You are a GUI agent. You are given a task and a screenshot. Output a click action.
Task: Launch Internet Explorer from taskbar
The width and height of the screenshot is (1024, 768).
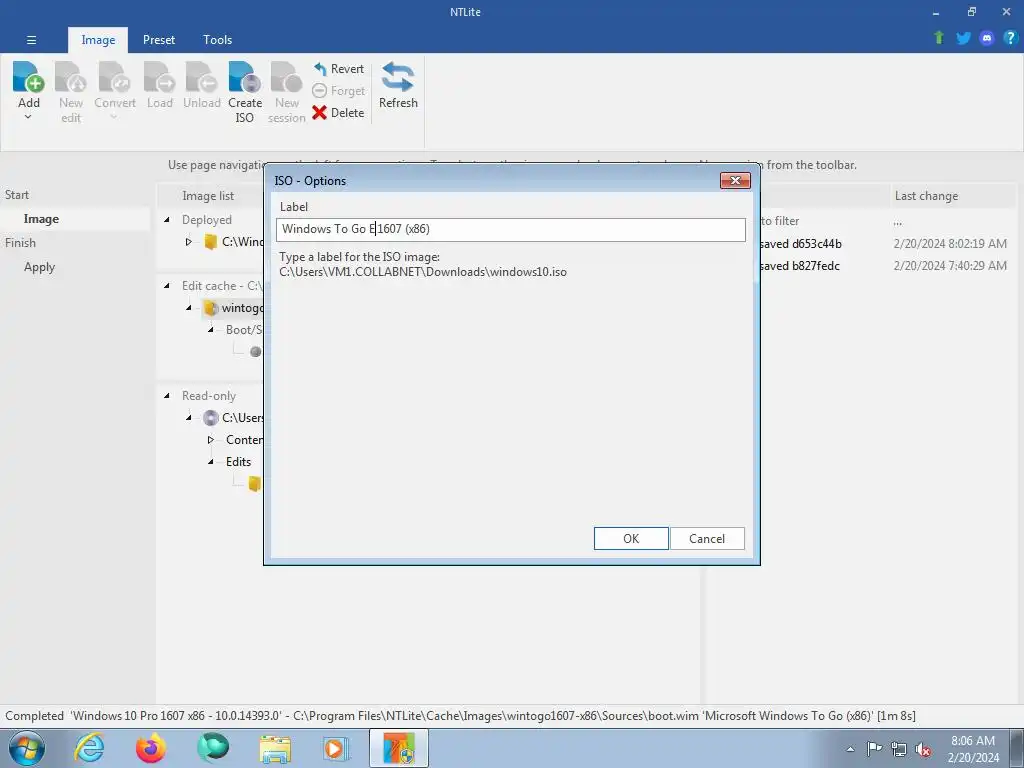pyautogui.click(x=88, y=748)
